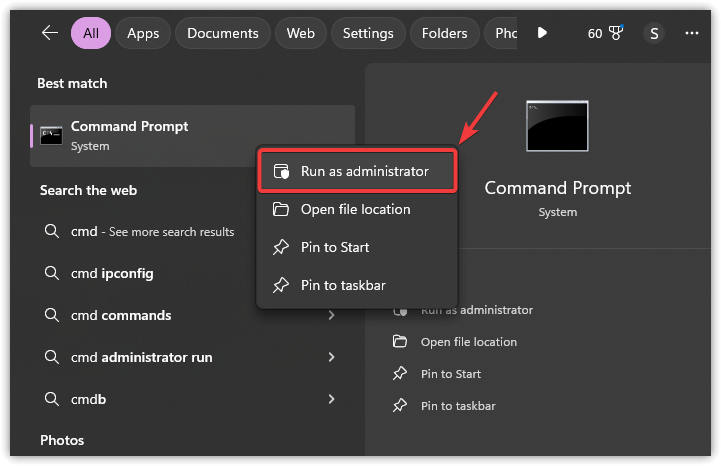Click the rewards trophy points icon
The image size is (721, 466).
[617, 33]
